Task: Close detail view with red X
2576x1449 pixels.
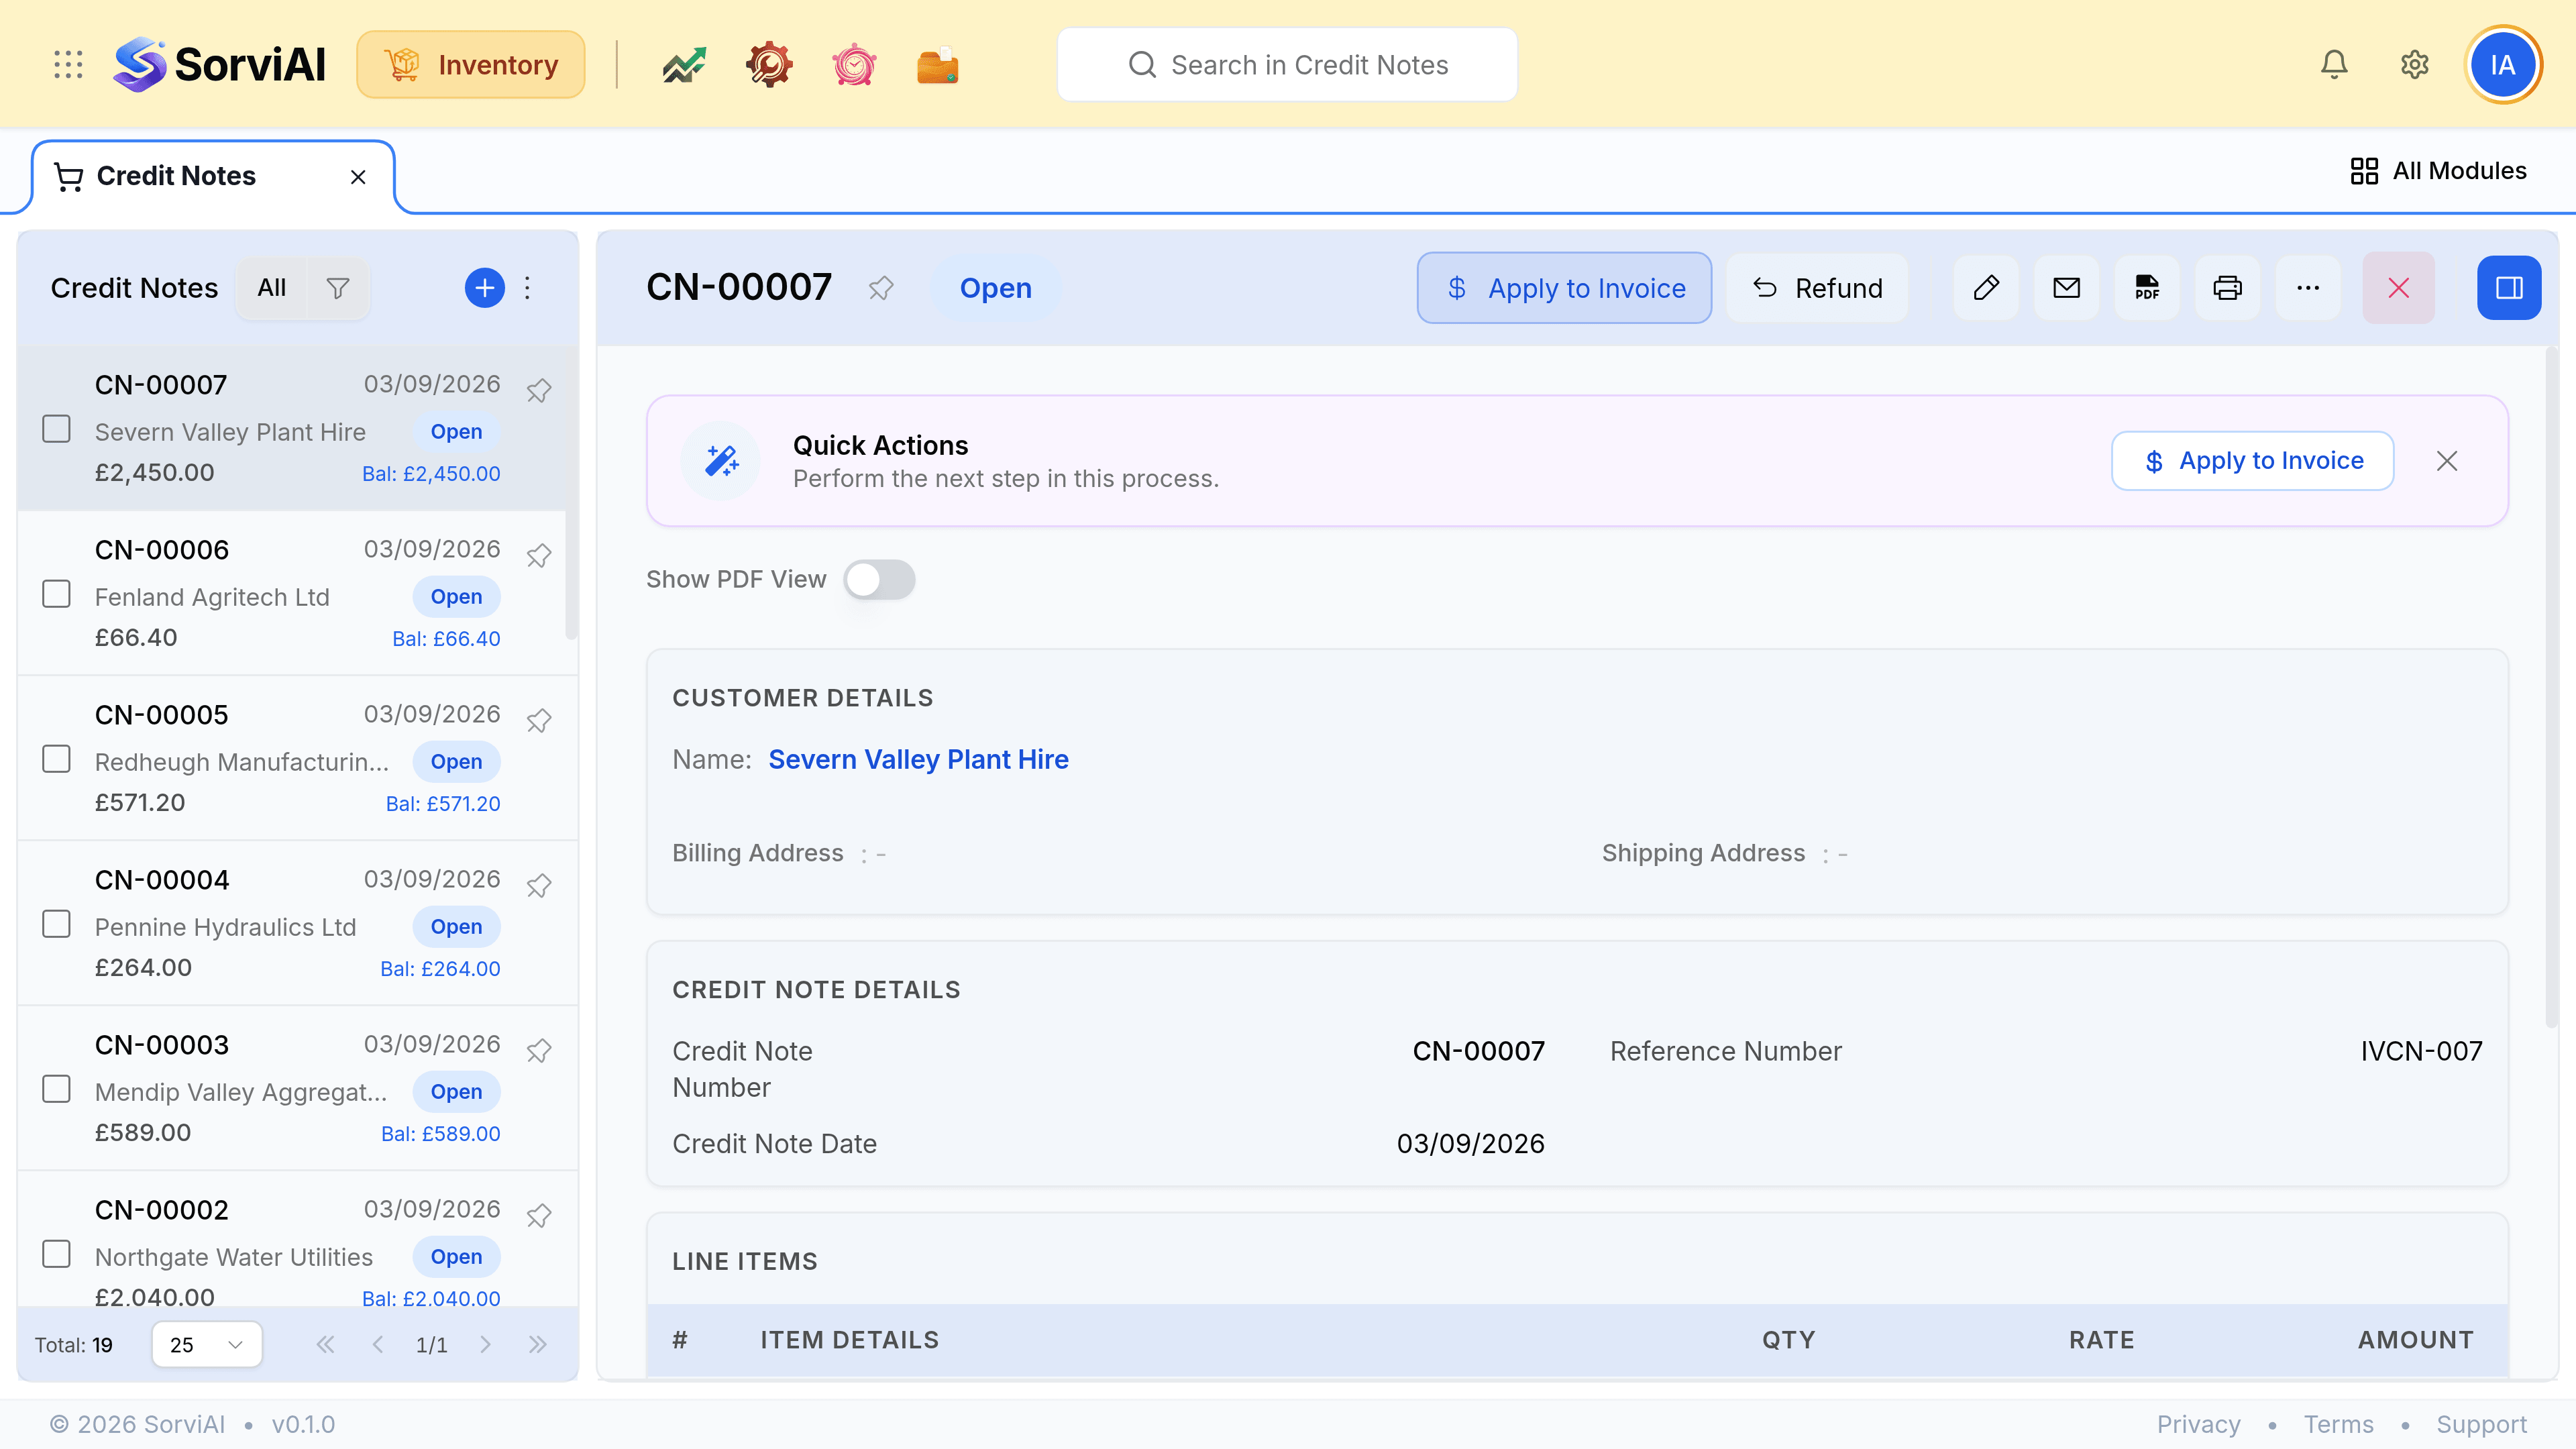Action: [2399, 288]
